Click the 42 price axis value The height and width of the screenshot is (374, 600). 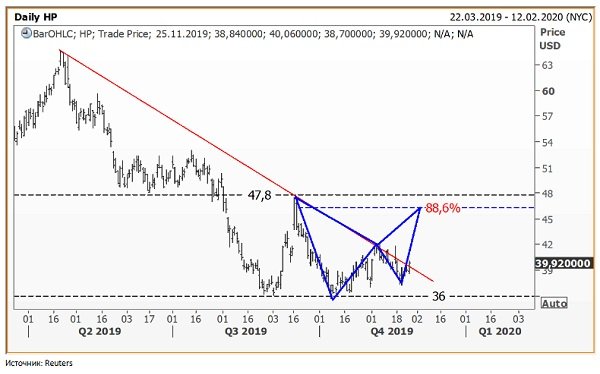(x=547, y=244)
